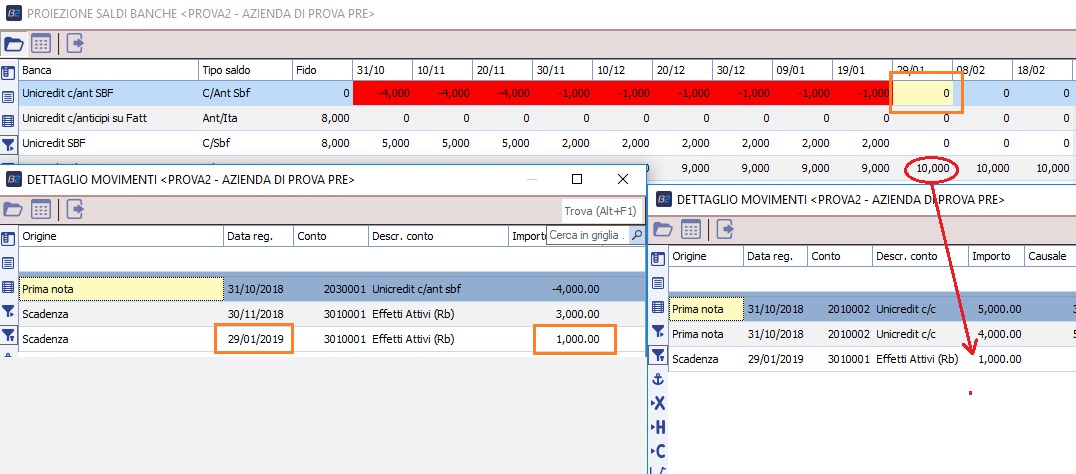Click the 5,000.00 importo cell in right Dettaglio Movimenti
This screenshot has width=1076, height=474.
pyautogui.click(x=996, y=309)
